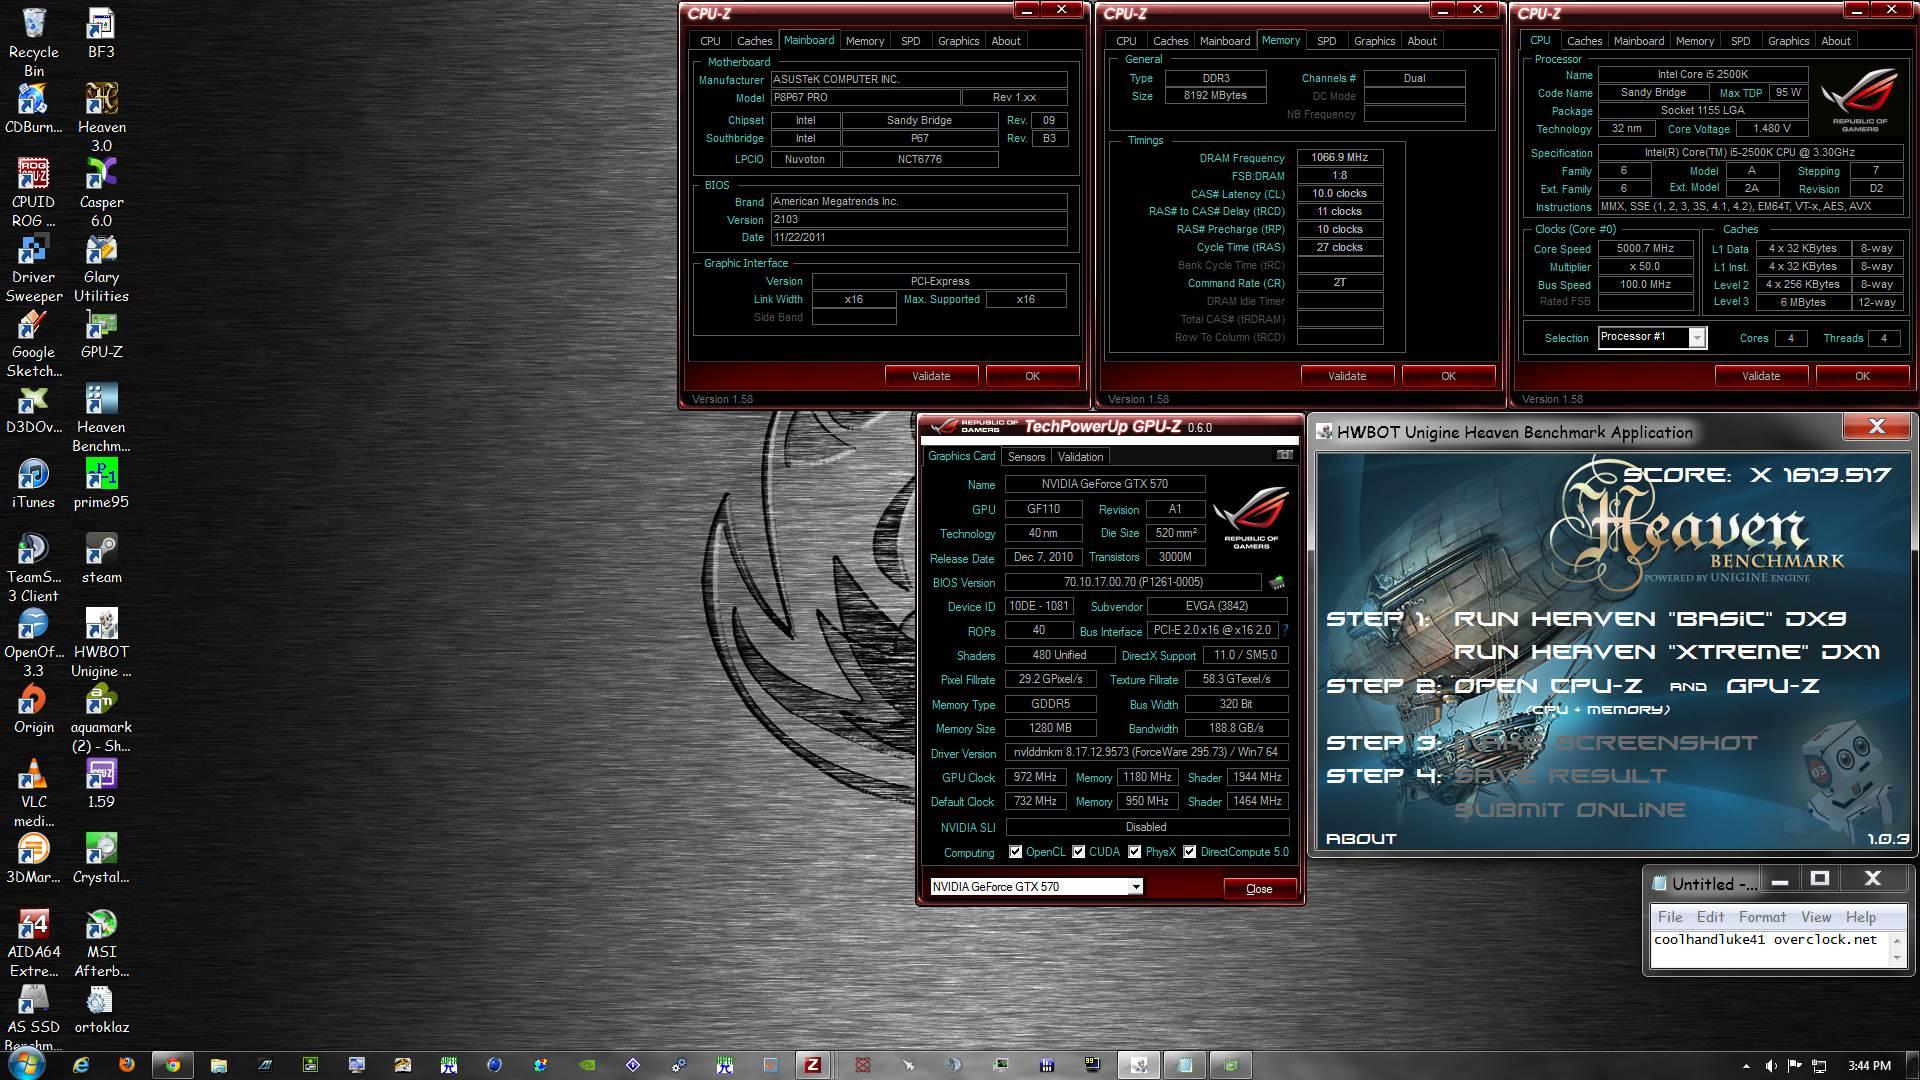Show hidden system tray icons arrow
This screenshot has width=1920, height=1080.
coord(1746,1066)
